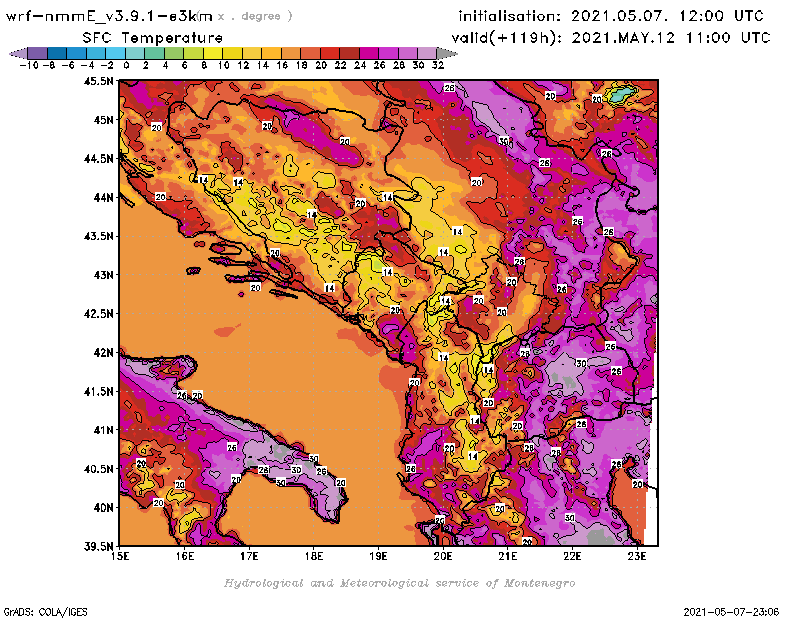Click the magenta legend swatch between 24 and 26

368,53
